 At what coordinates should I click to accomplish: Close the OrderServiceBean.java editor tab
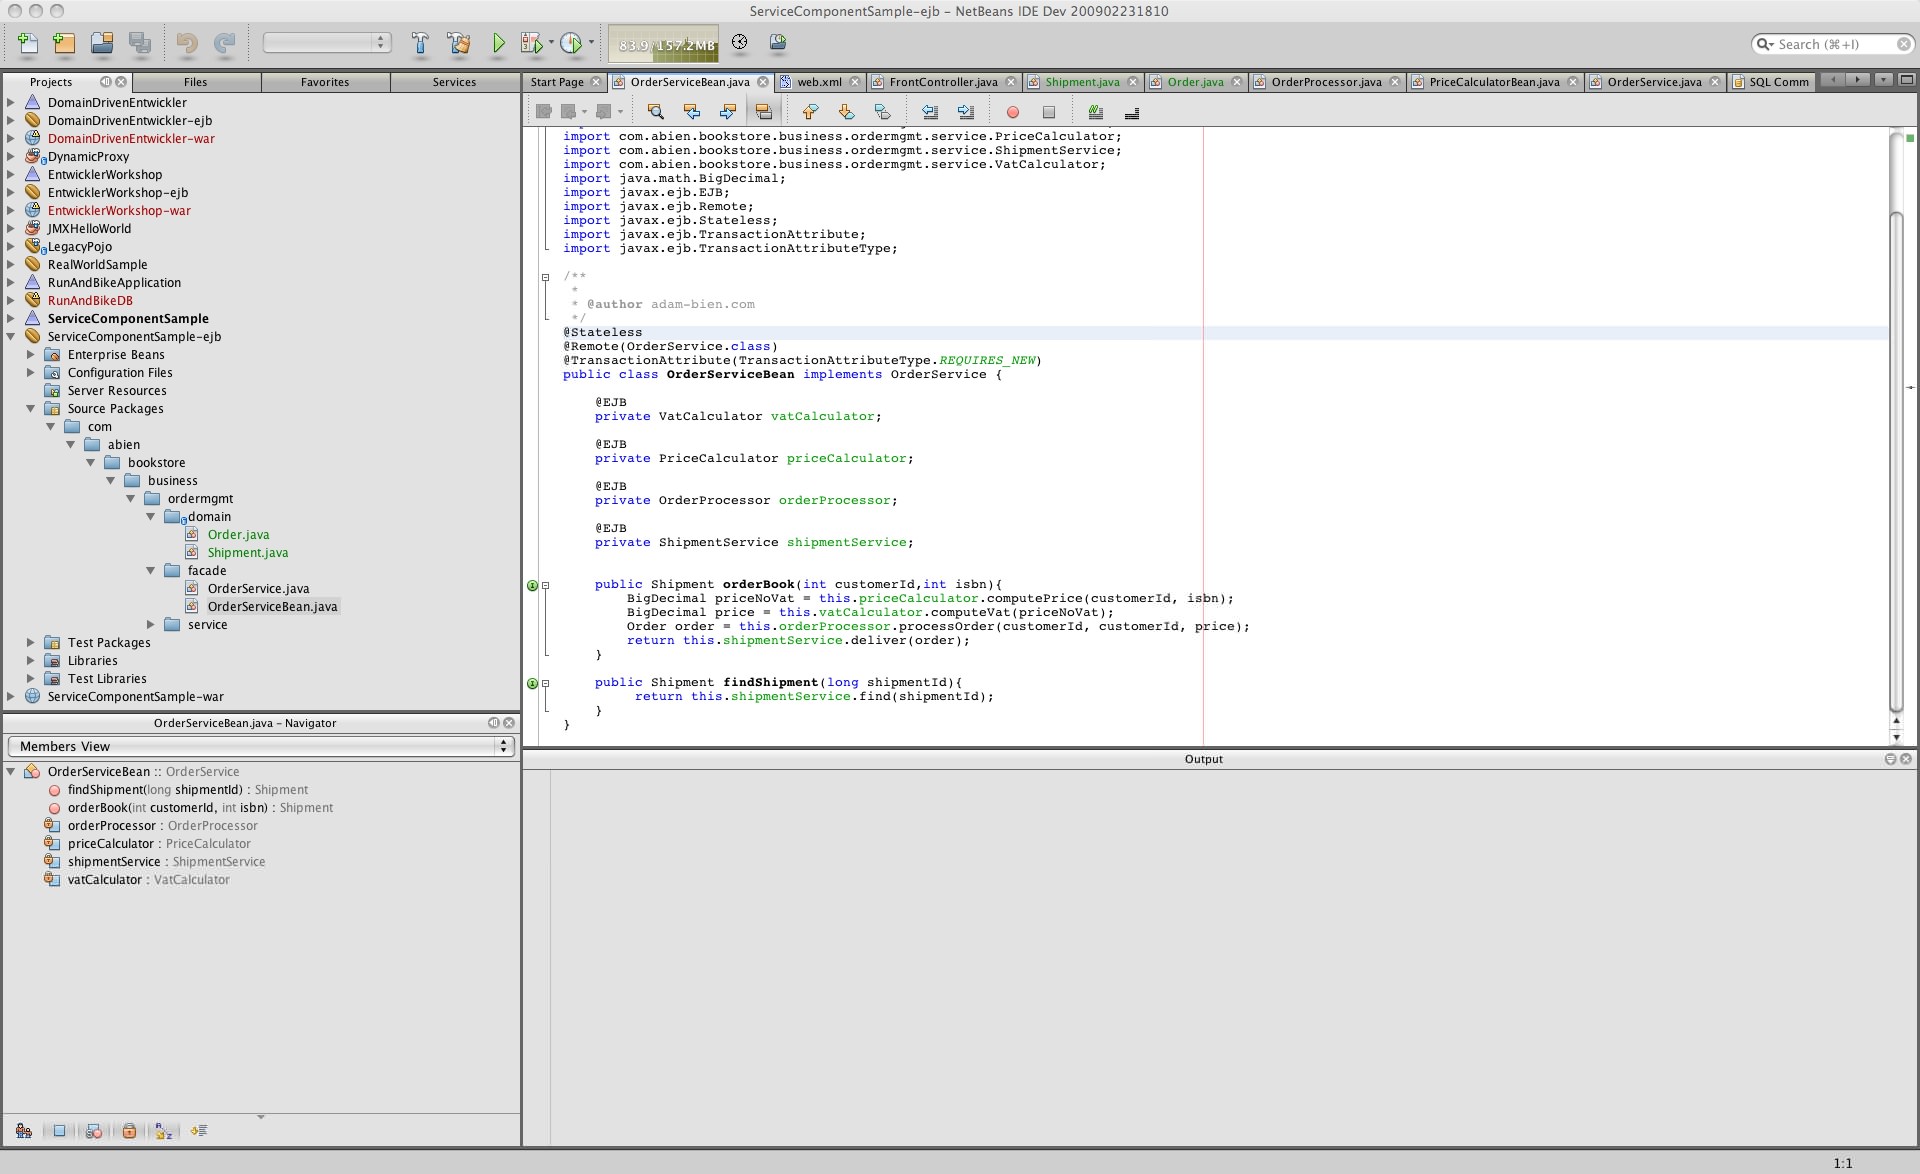(762, 82)
